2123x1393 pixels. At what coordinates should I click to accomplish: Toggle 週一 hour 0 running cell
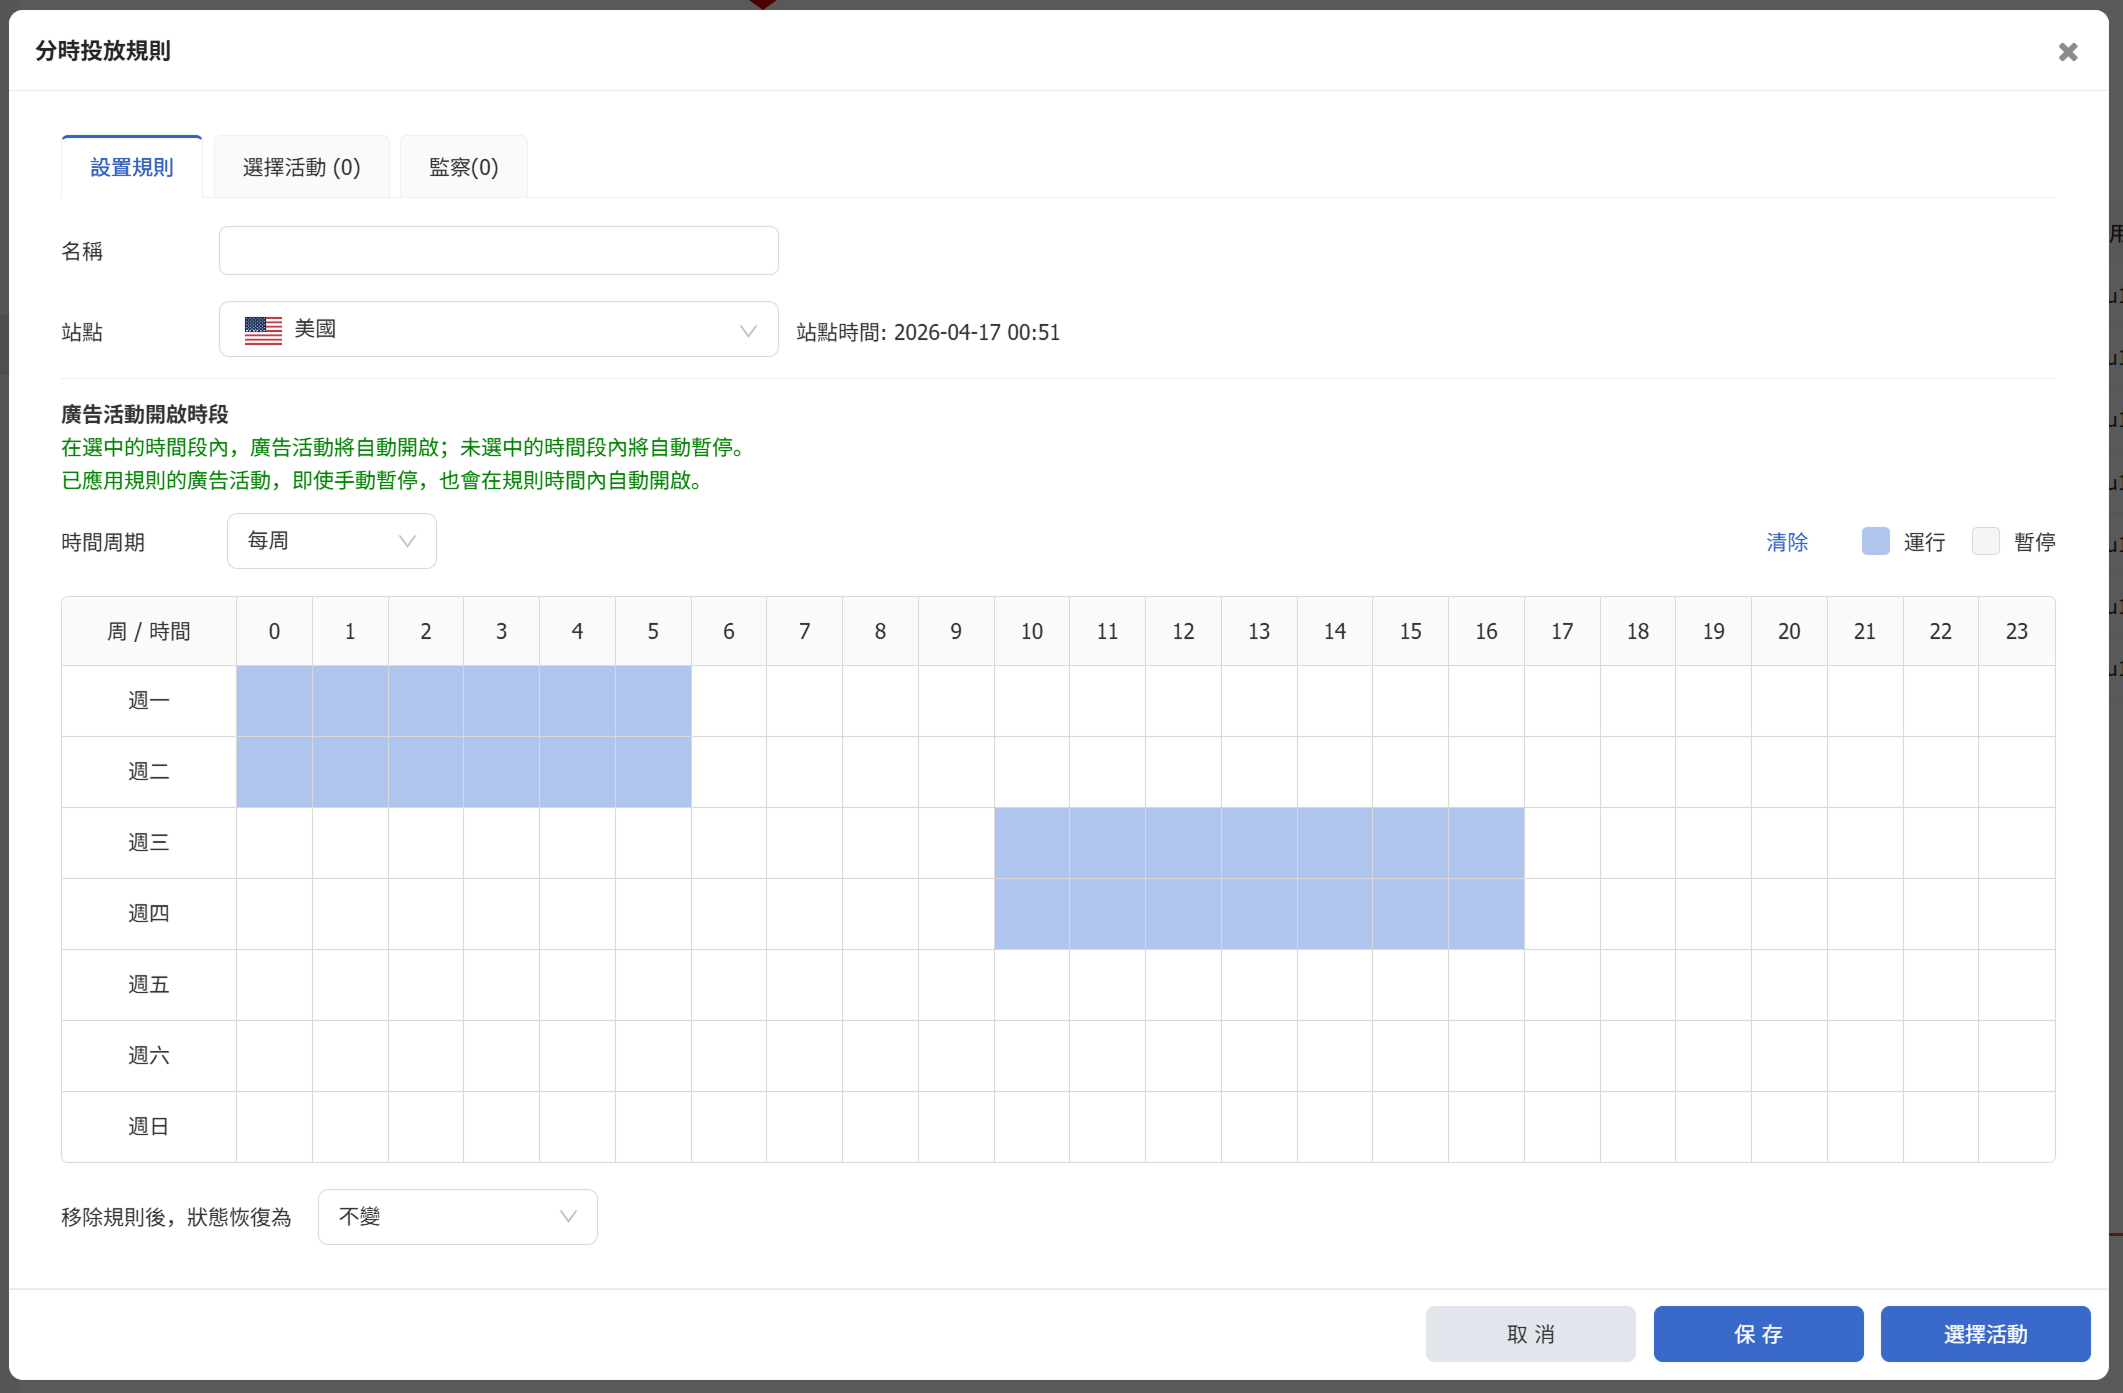[x=274, y=701]
